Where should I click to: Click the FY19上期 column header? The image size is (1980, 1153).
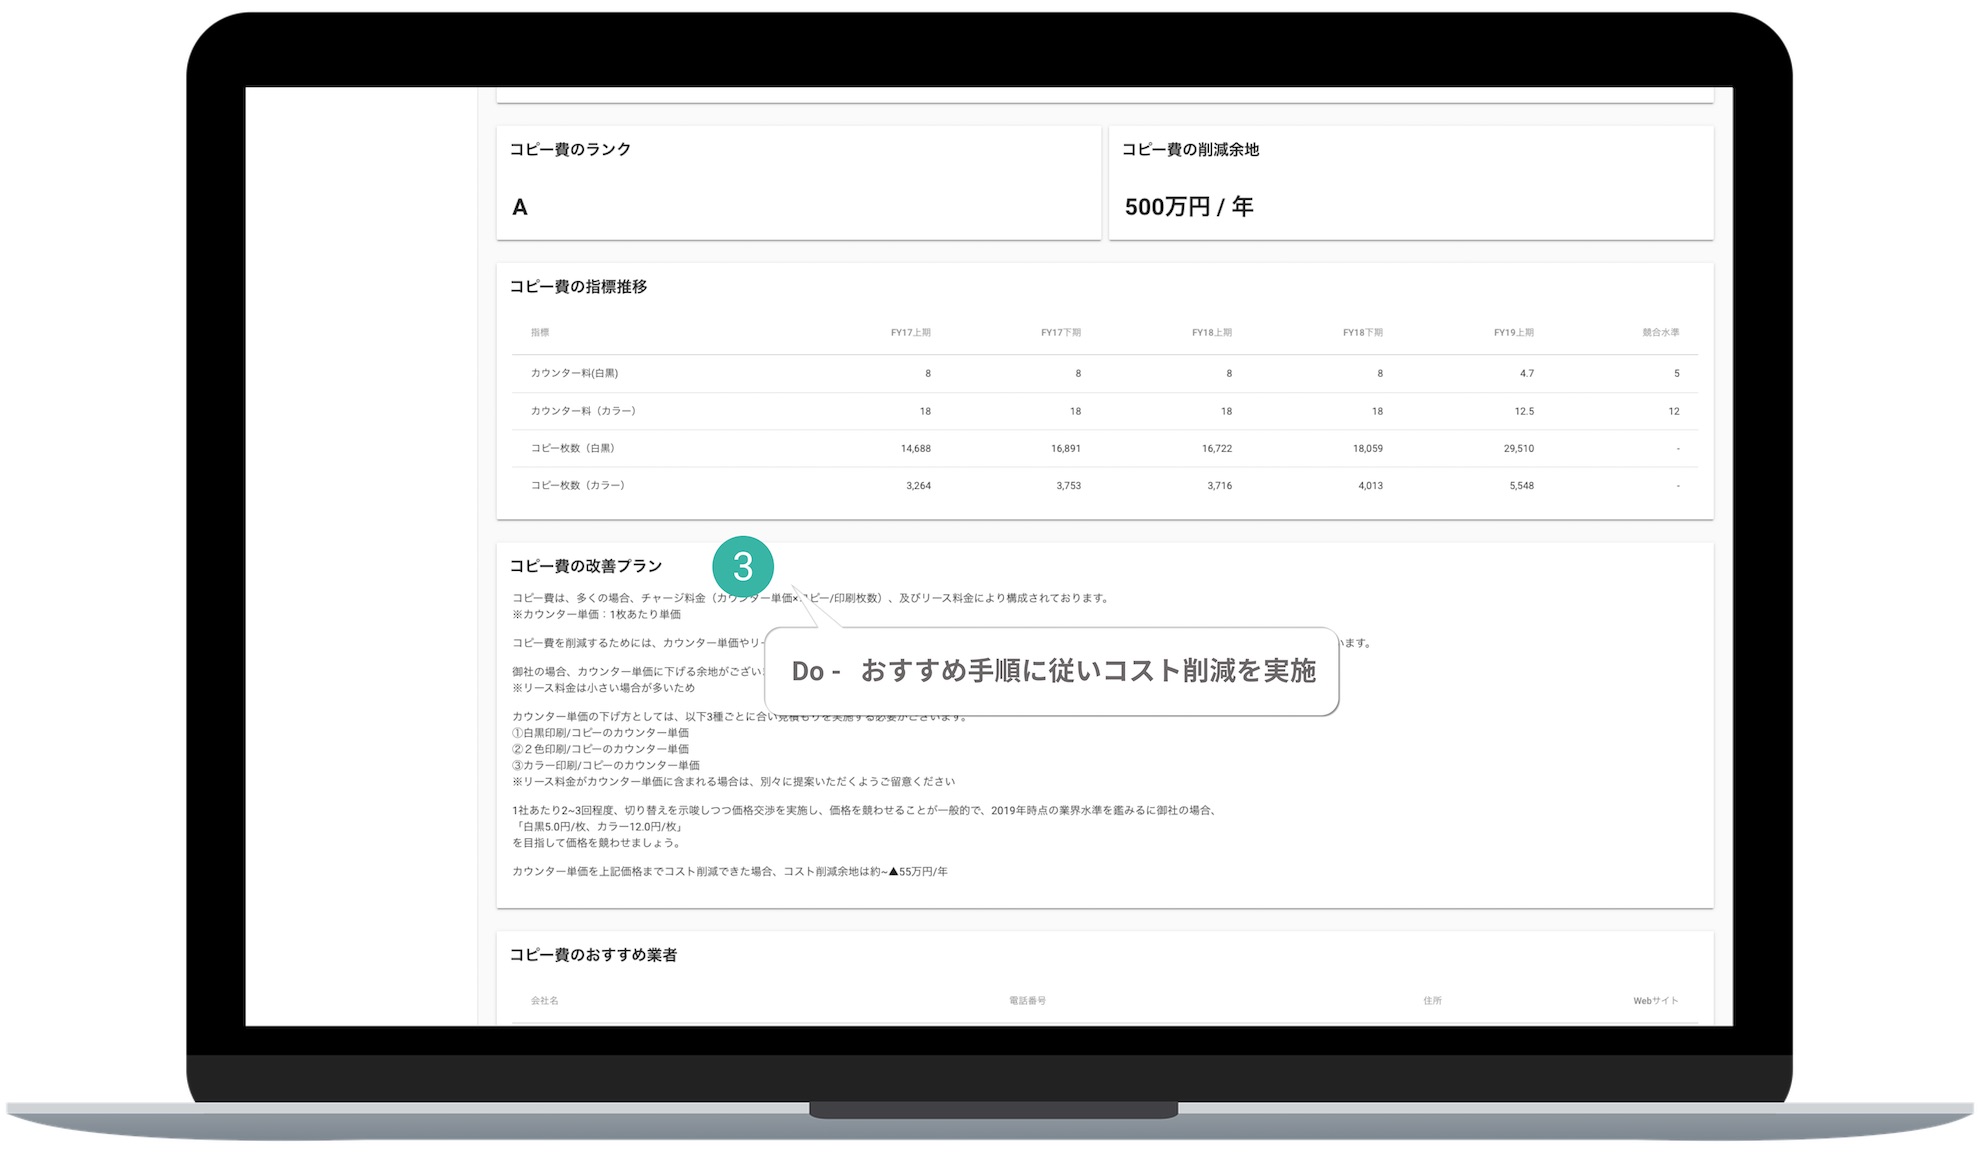click(1513, 333)
